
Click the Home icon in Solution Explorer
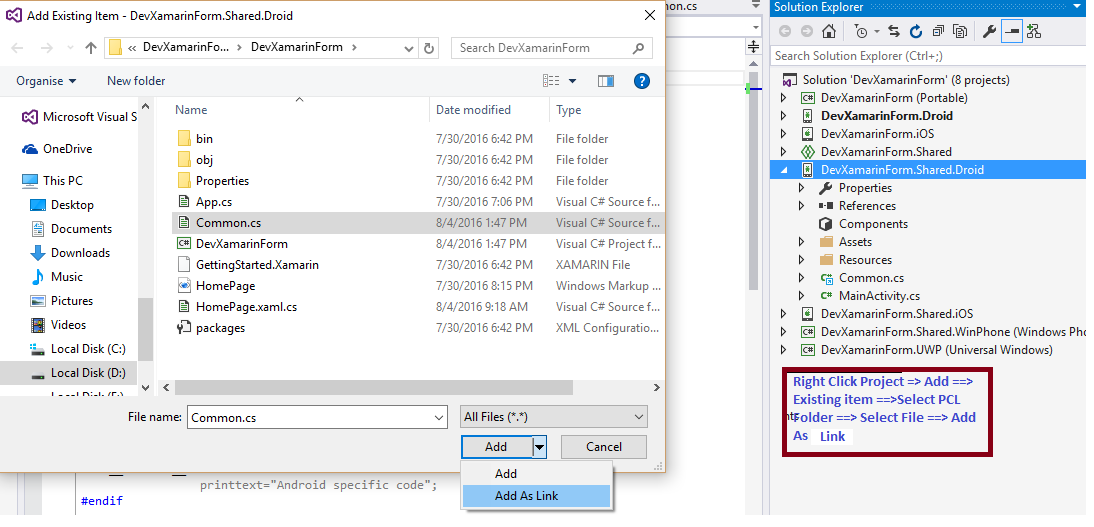(x=828, y=31)
